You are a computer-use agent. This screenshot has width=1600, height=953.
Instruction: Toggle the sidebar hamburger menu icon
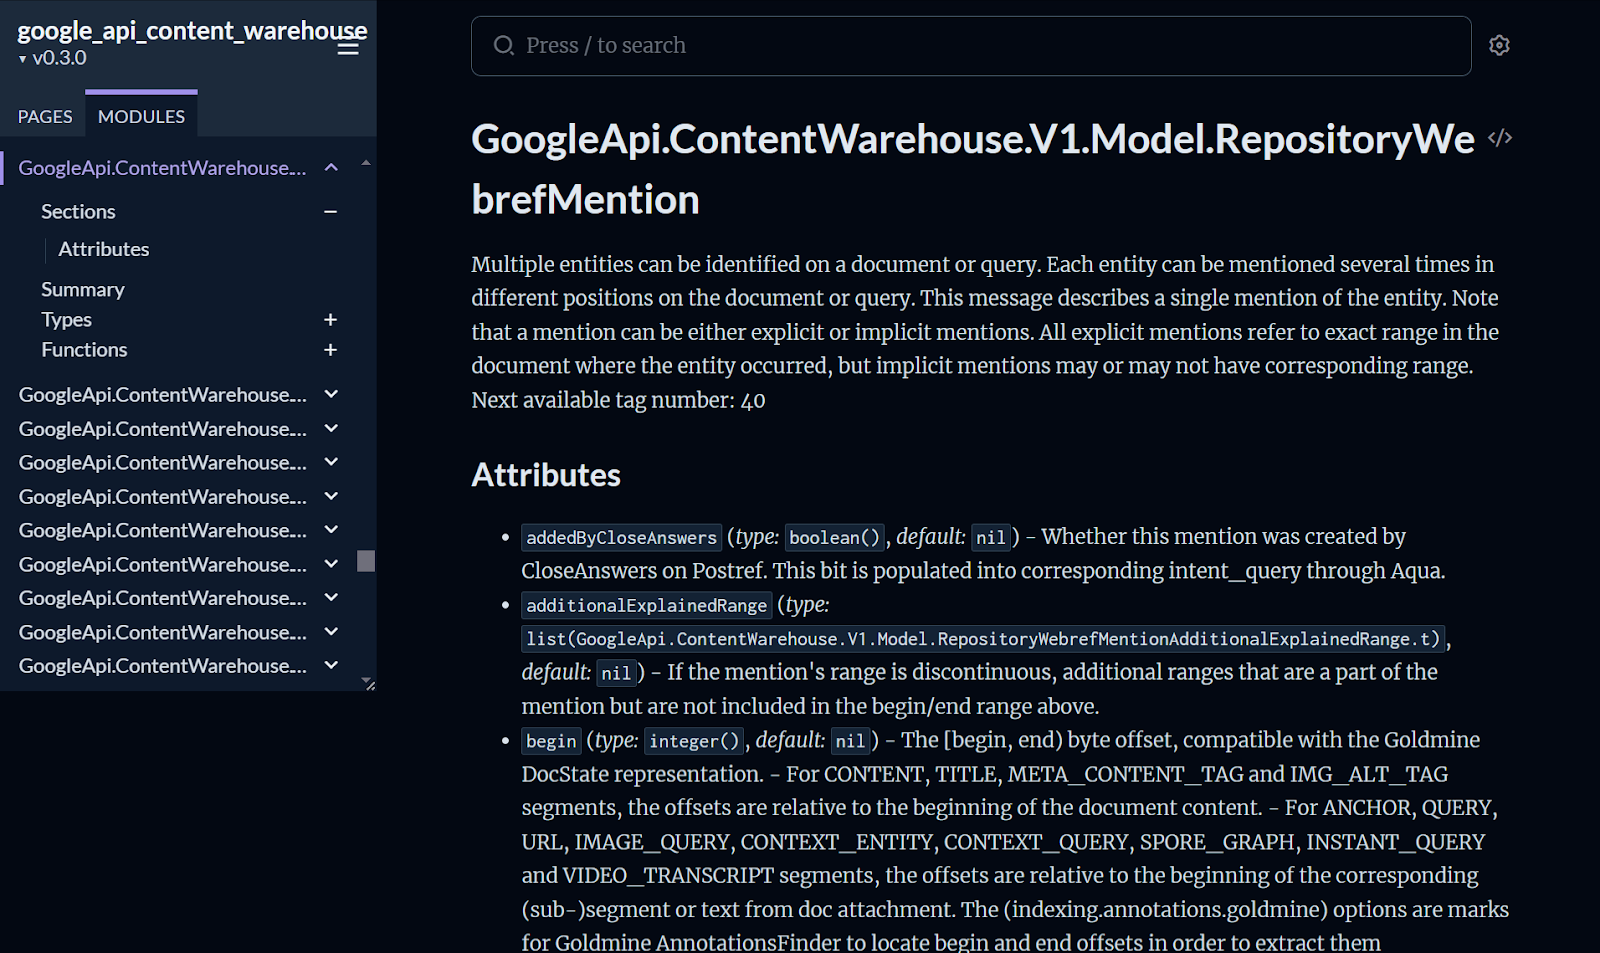pyautogui.click(x=348, y=47)
